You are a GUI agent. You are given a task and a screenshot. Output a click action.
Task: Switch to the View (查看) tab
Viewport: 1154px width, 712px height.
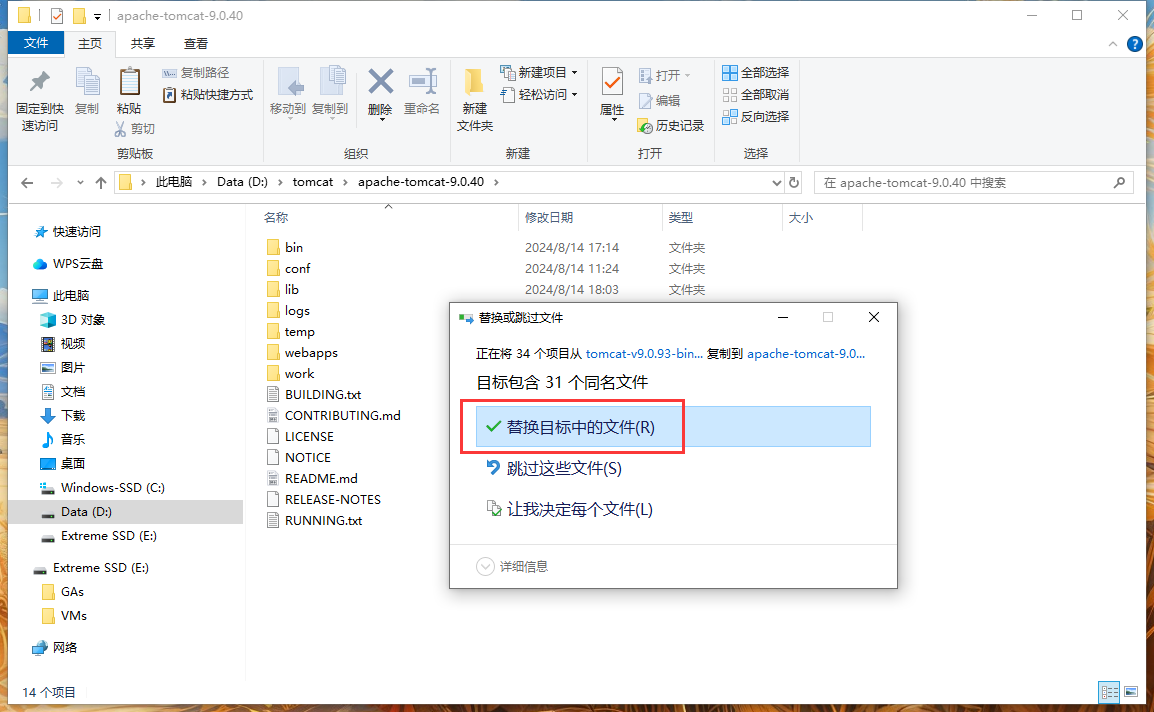(x=196, y=43)
